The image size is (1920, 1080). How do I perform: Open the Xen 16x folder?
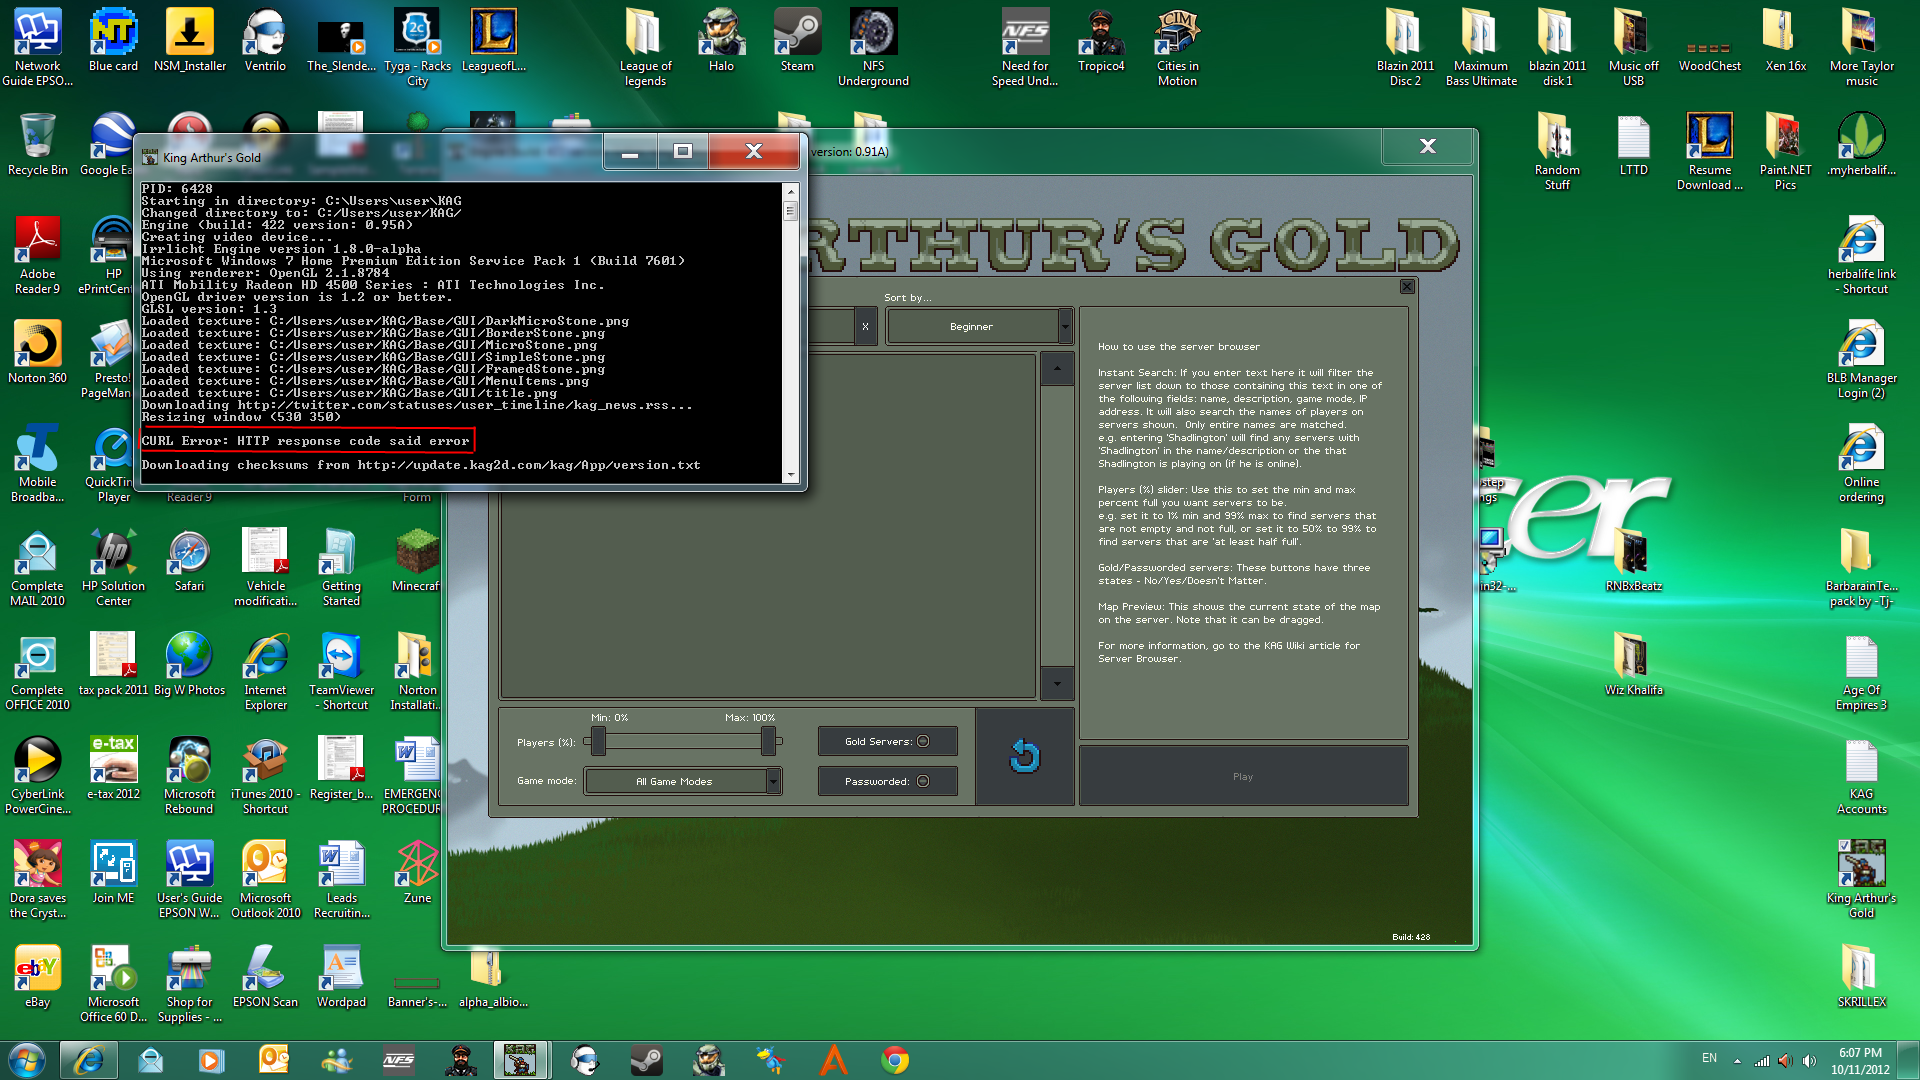coord(1785,40)
